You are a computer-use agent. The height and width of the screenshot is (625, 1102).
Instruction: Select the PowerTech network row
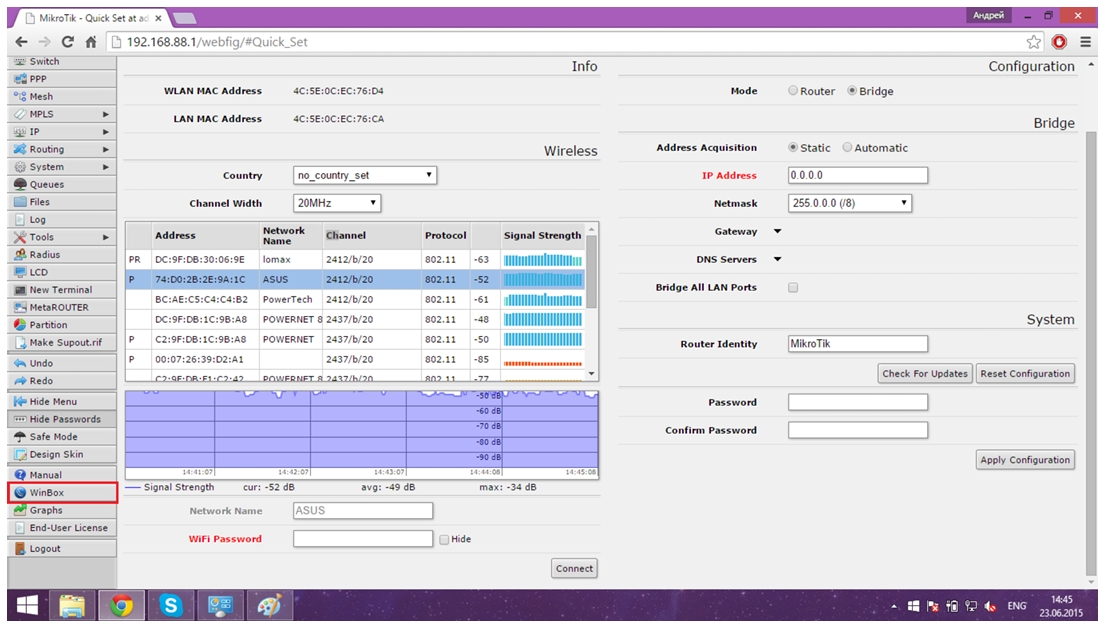coord(356,299)
